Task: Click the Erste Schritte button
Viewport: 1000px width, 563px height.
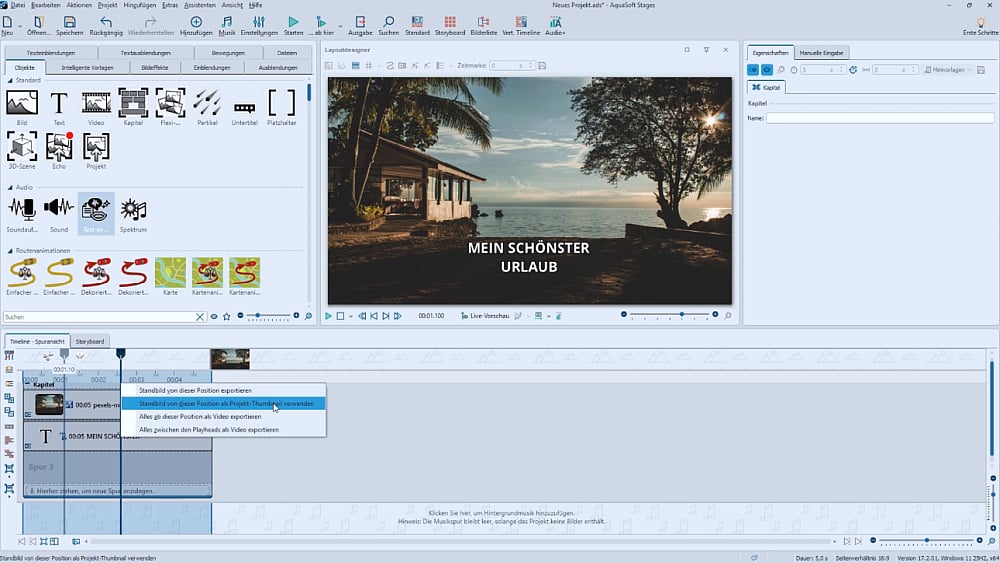Action: [x=979, y=25]
